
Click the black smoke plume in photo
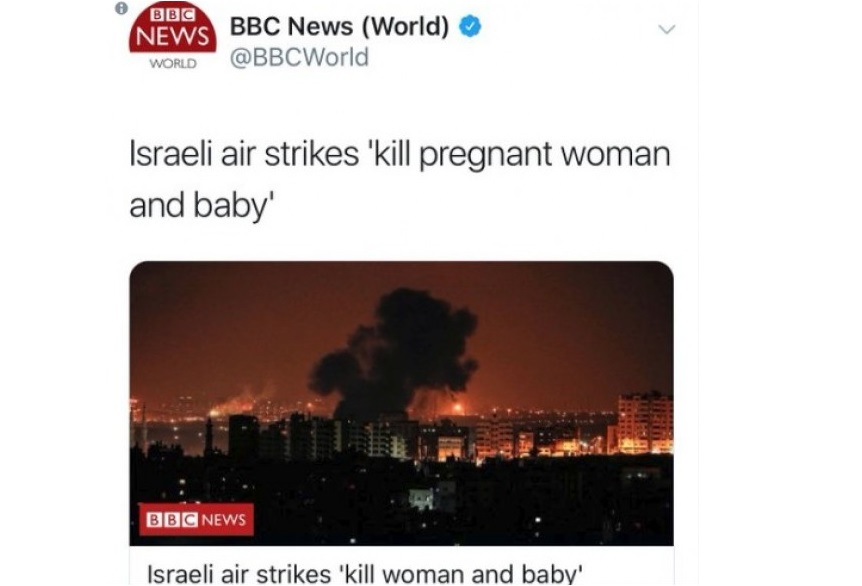click(396, 350)
